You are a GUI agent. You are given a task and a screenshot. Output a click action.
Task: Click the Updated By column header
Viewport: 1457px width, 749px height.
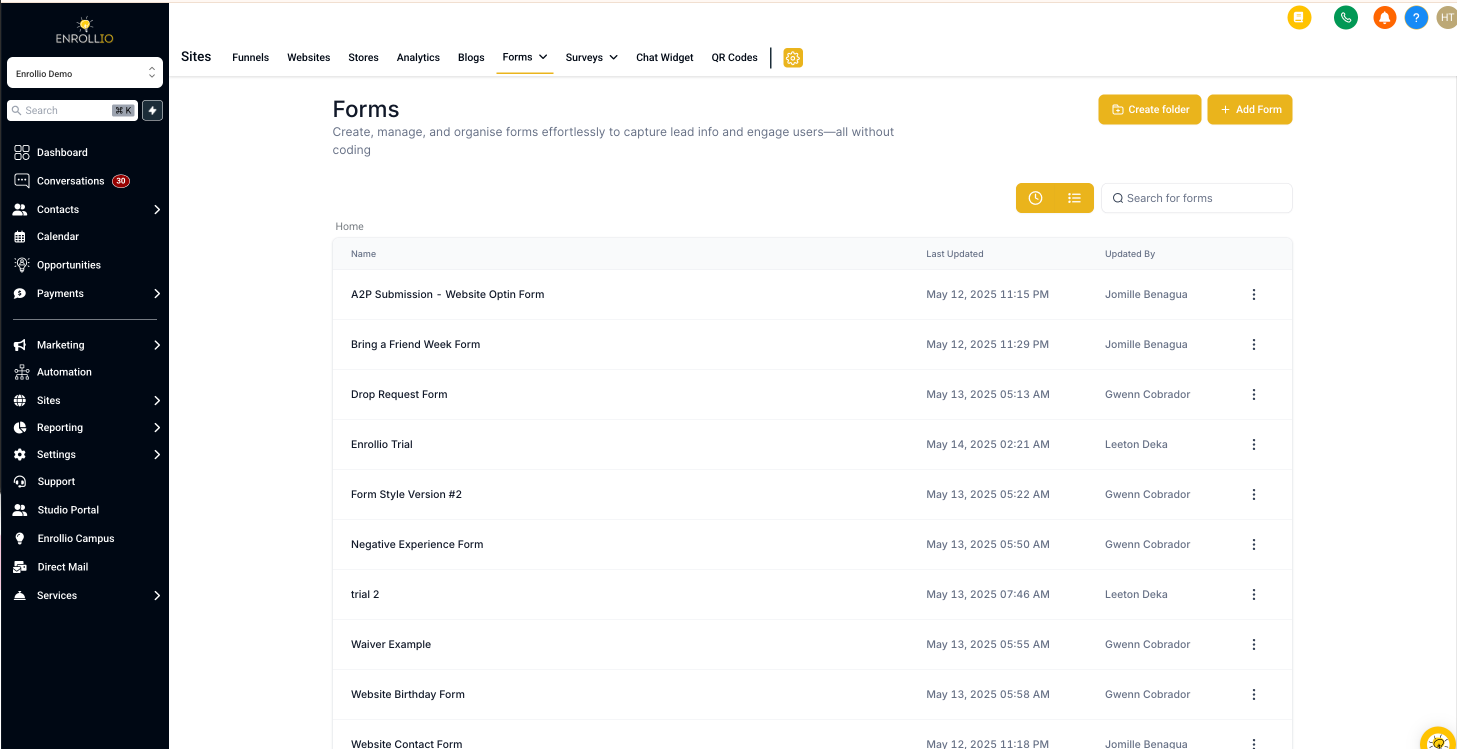pos(1130,254)
